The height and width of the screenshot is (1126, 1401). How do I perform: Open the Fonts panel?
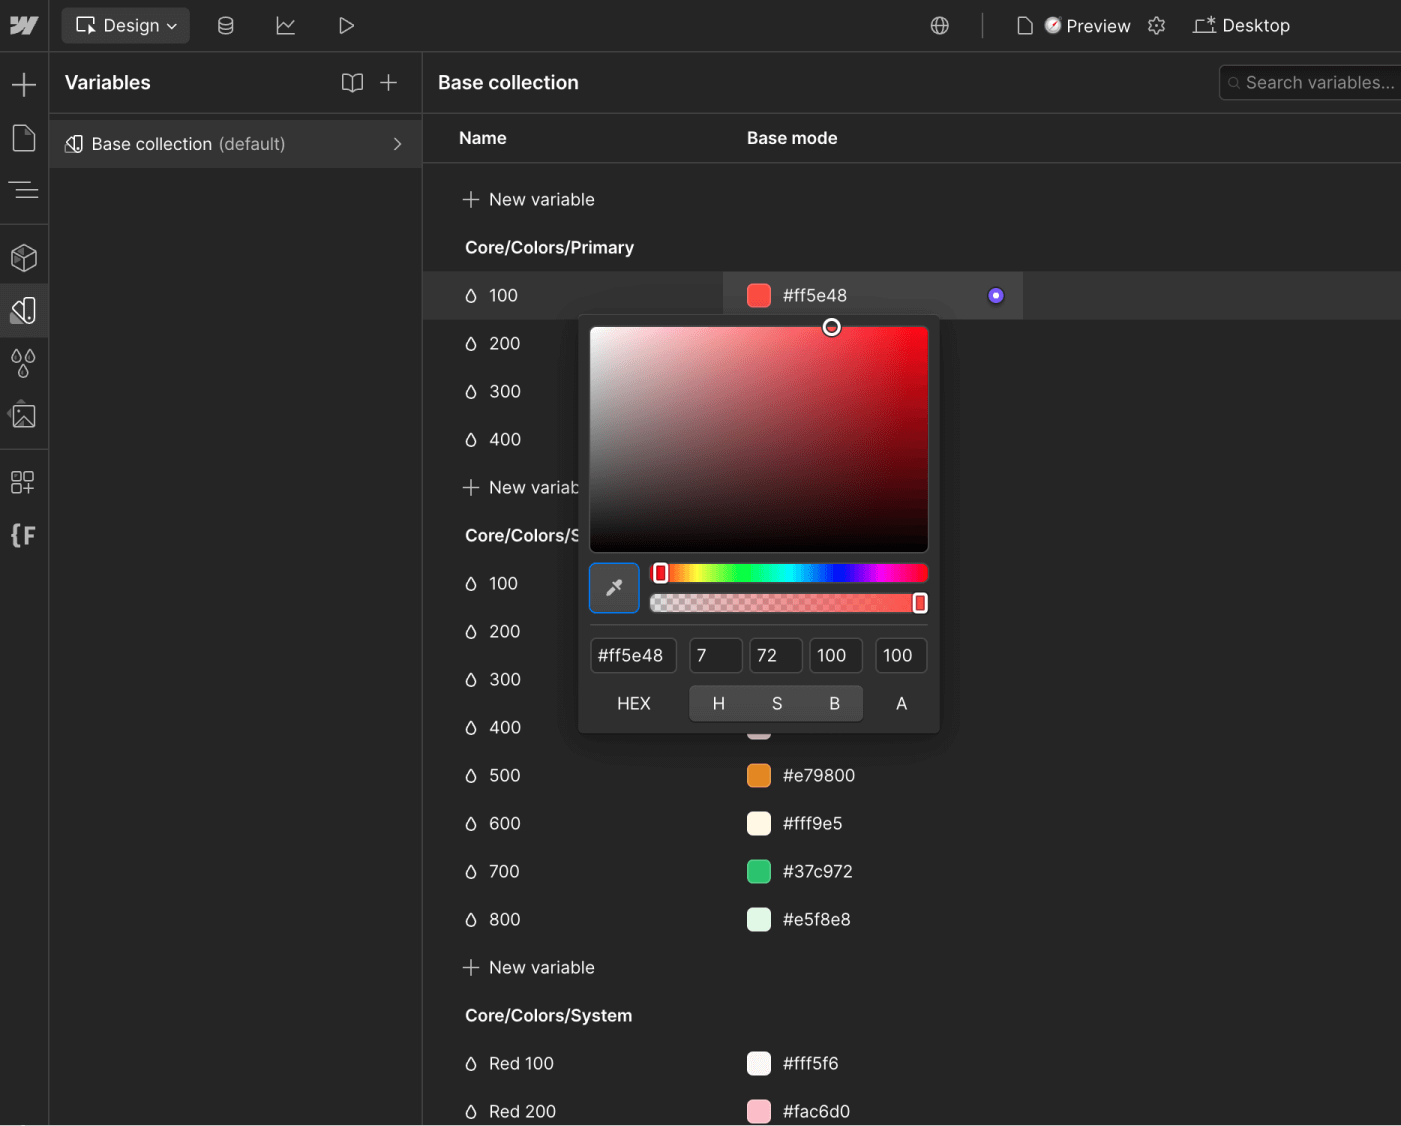24,535
